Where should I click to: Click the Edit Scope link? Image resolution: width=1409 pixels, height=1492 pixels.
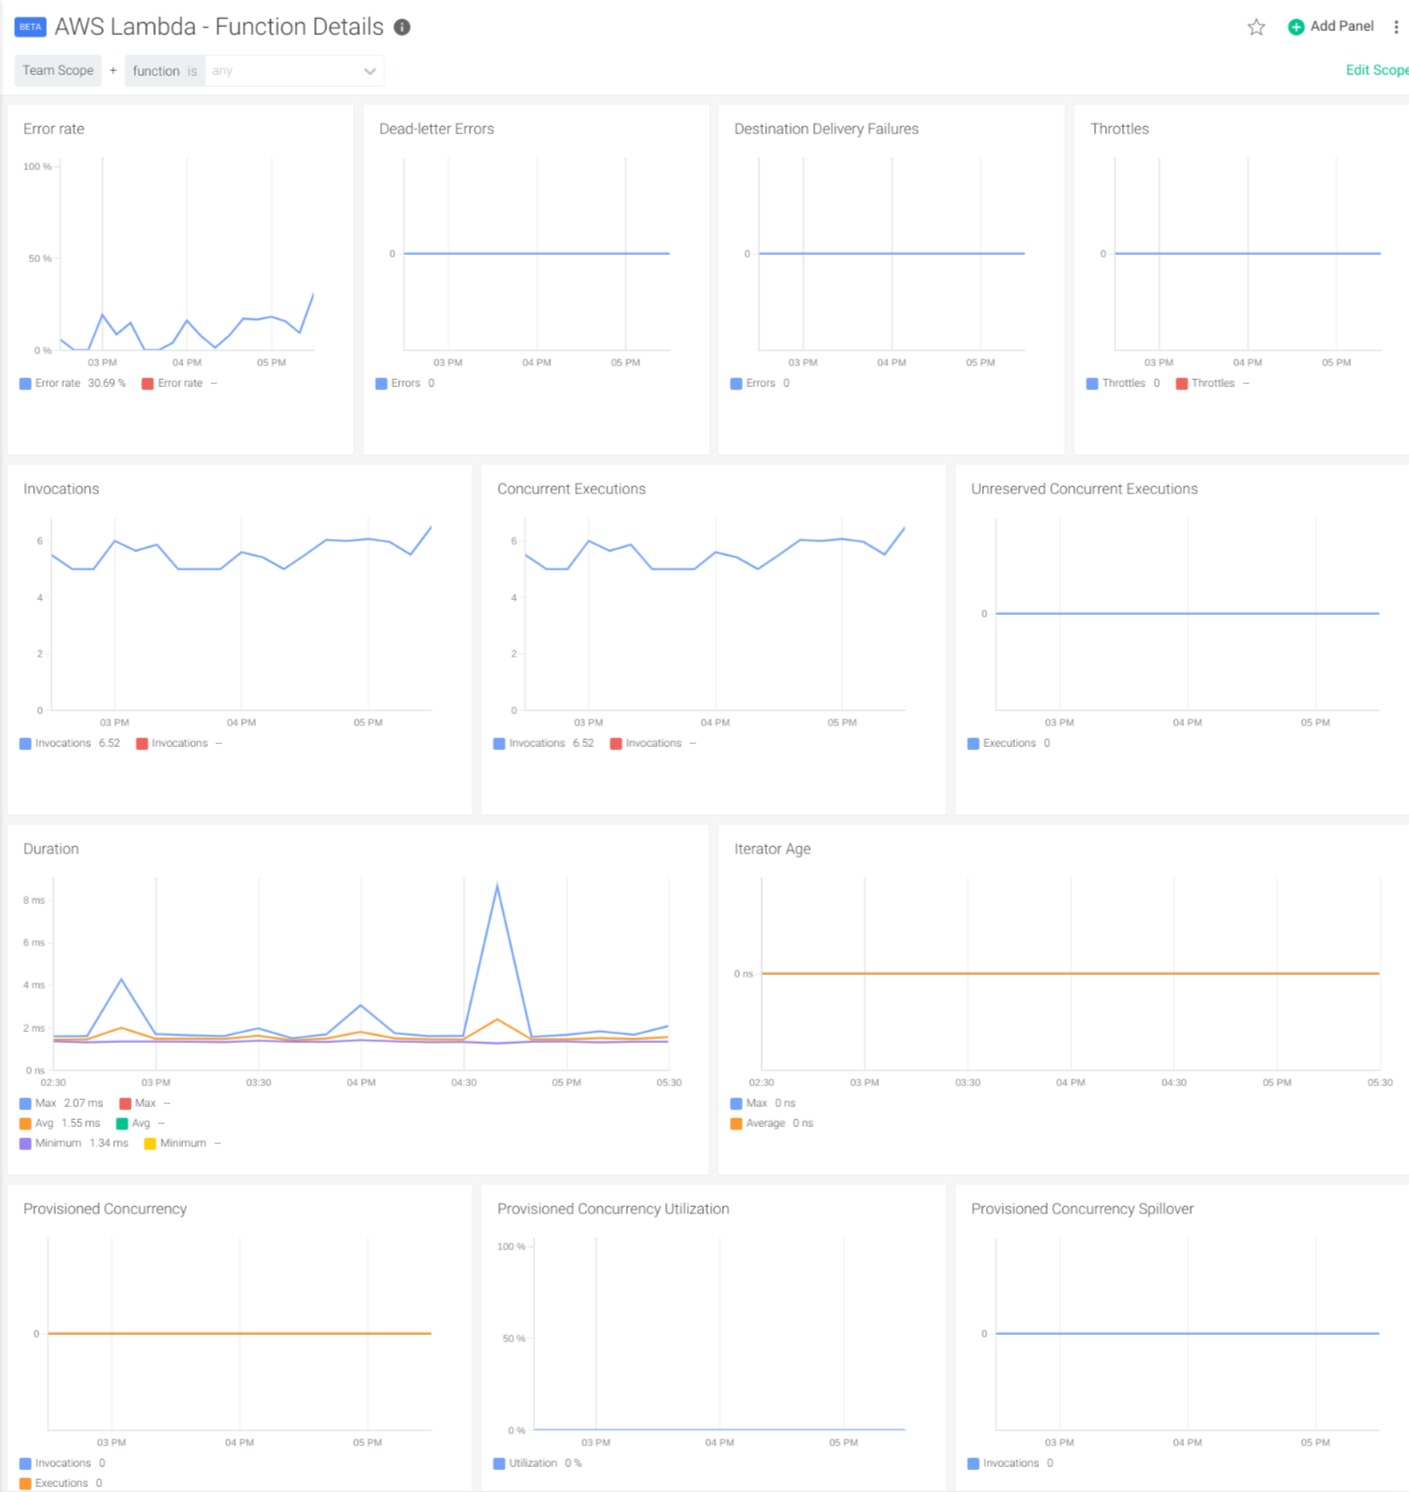pos(1377,70)
